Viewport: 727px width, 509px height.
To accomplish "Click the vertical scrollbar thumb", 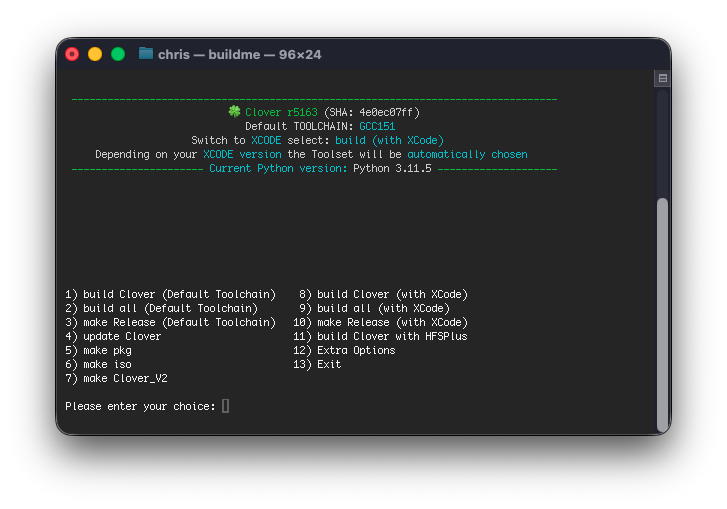I will coord(663,314).
